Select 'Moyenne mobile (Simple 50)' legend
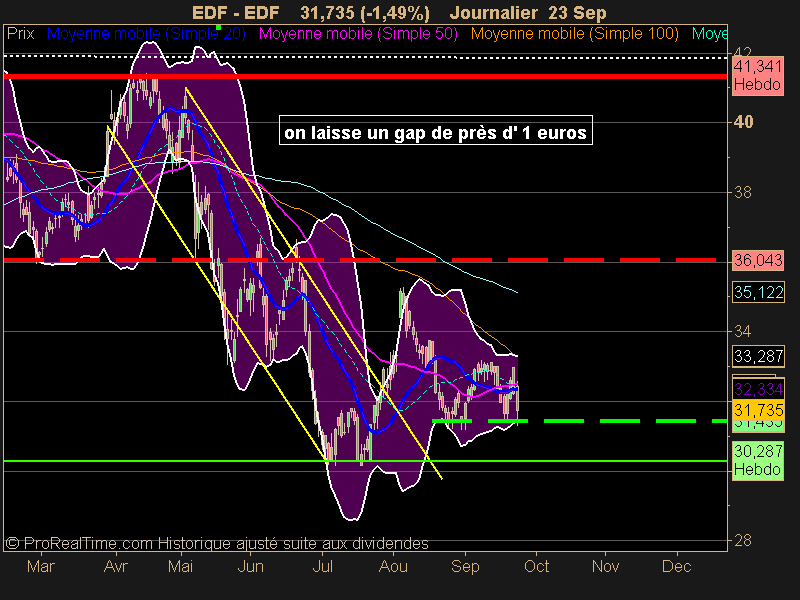Image resolution: width=800 pixels, height=600 pixels. coord(358,34)
